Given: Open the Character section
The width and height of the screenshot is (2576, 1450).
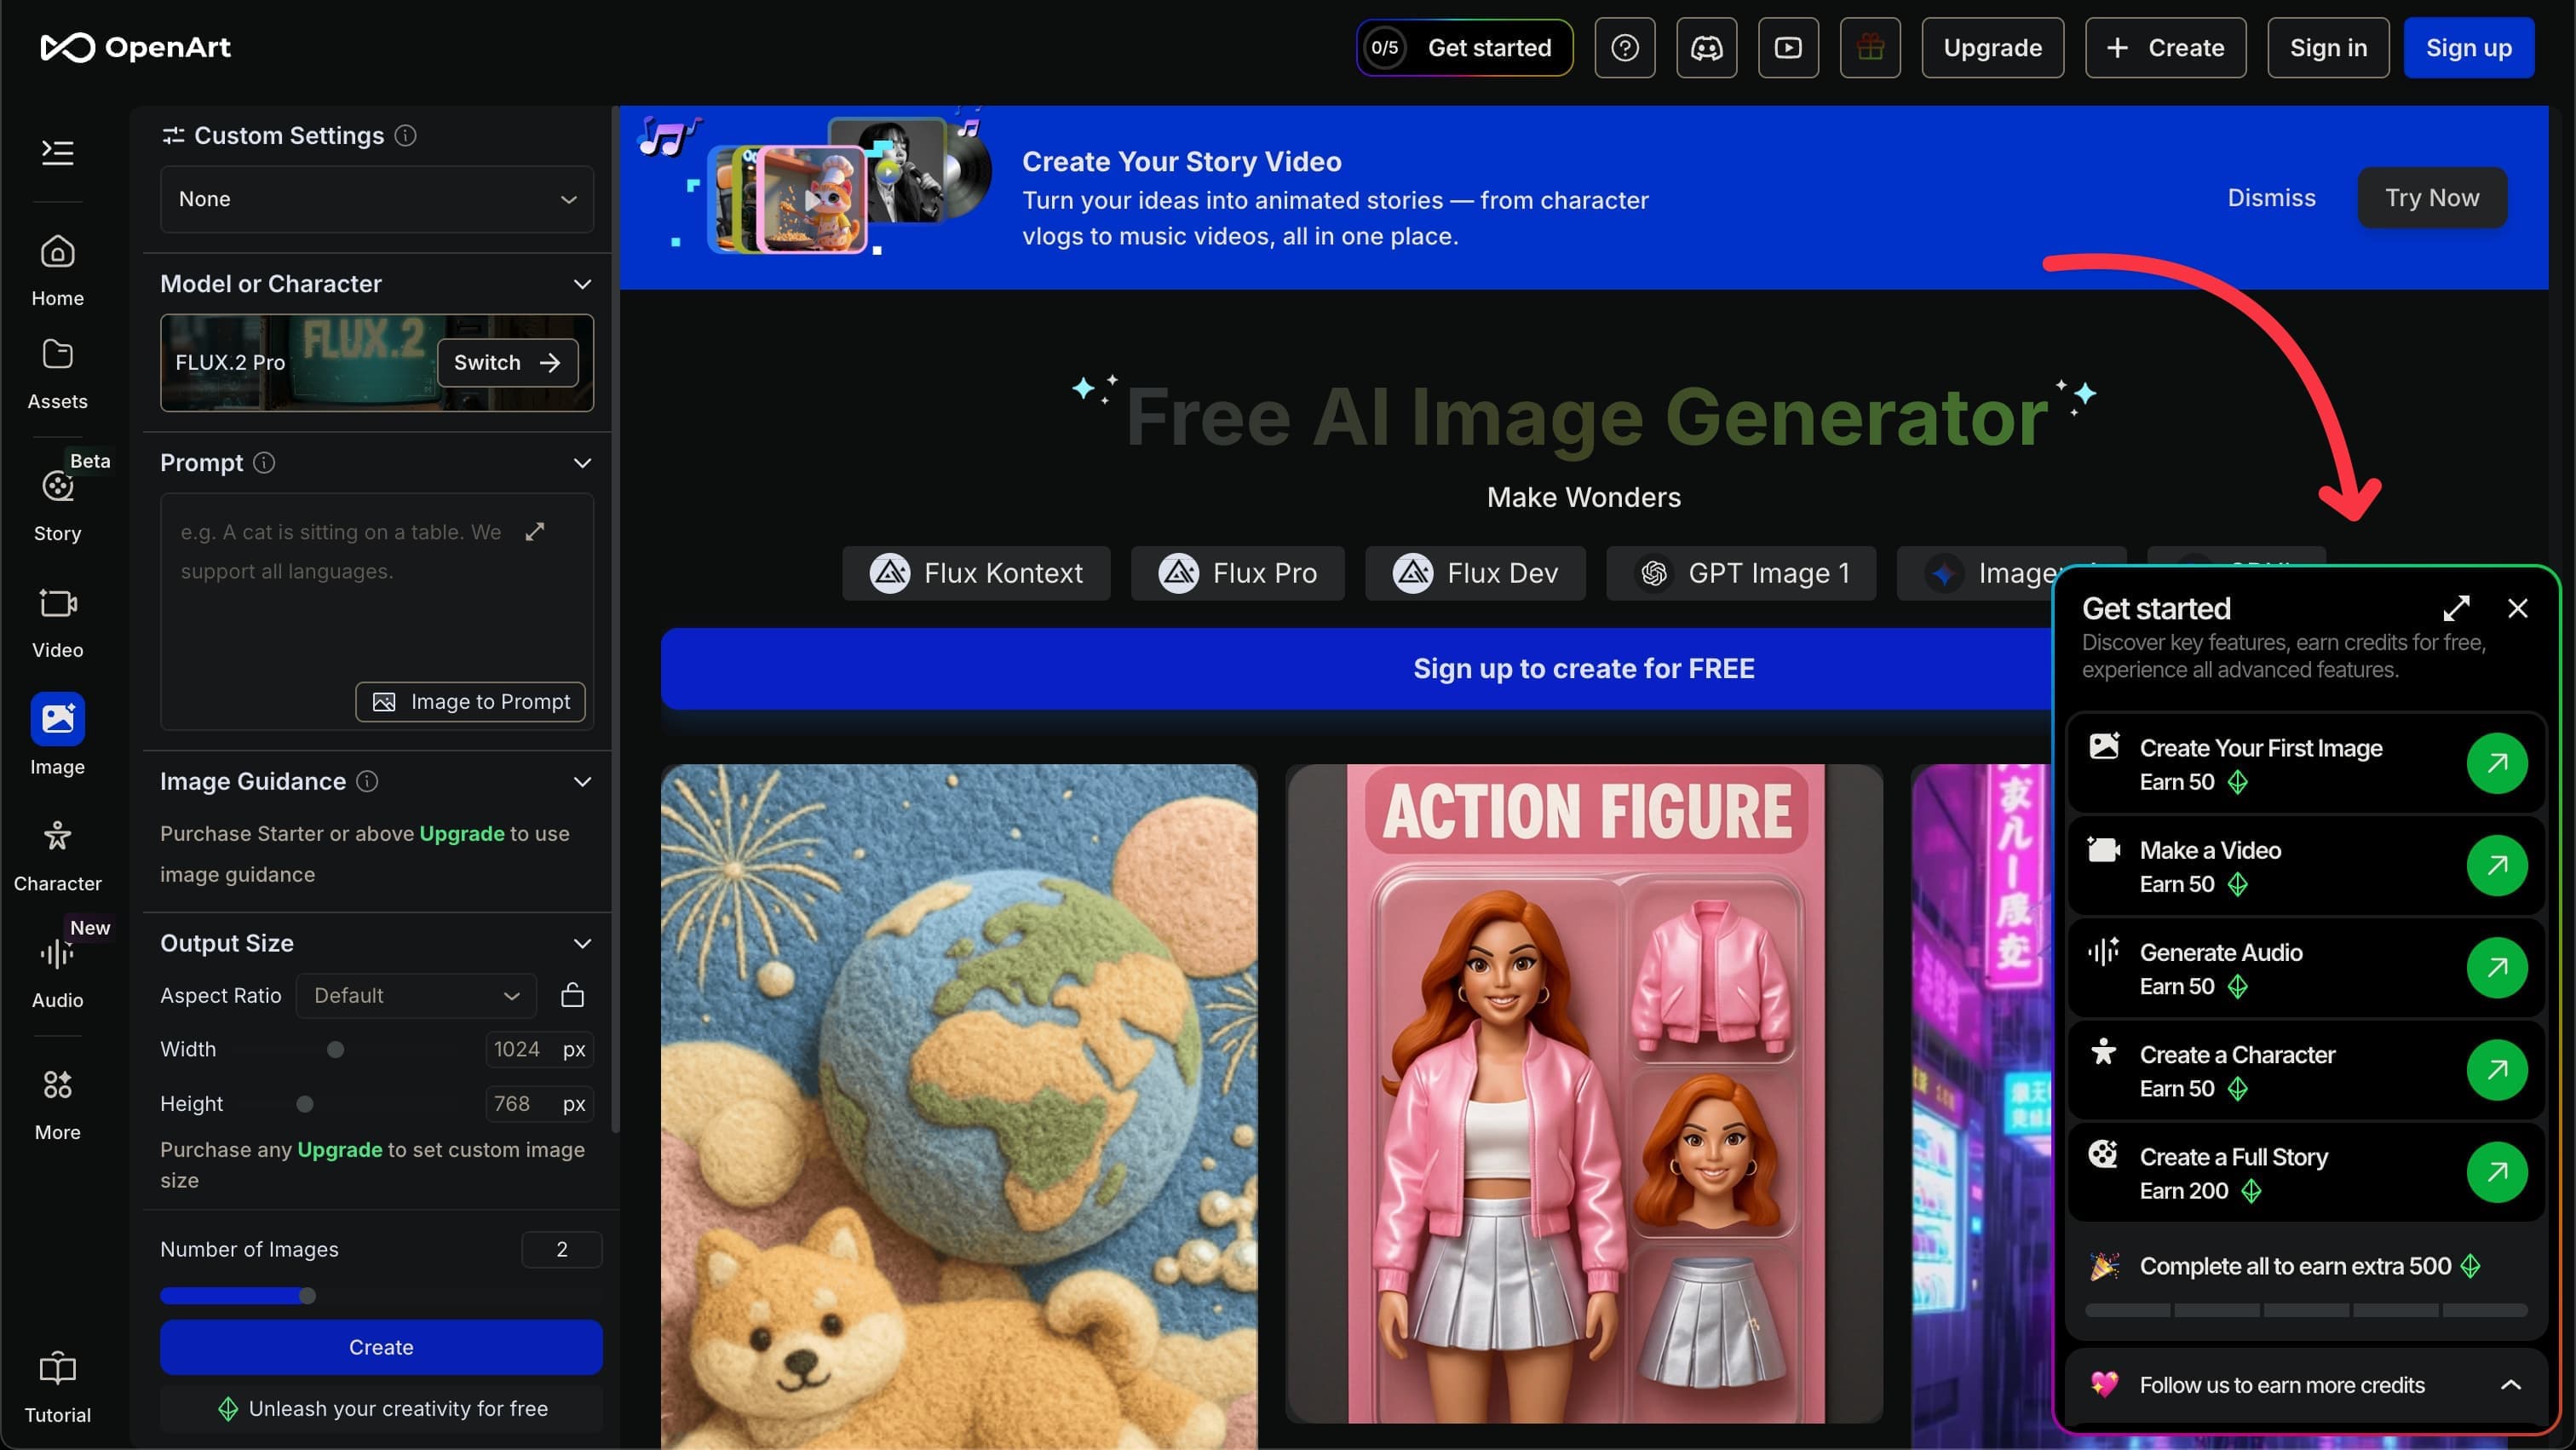Looking at the screenshot, I should pos(57,855).
